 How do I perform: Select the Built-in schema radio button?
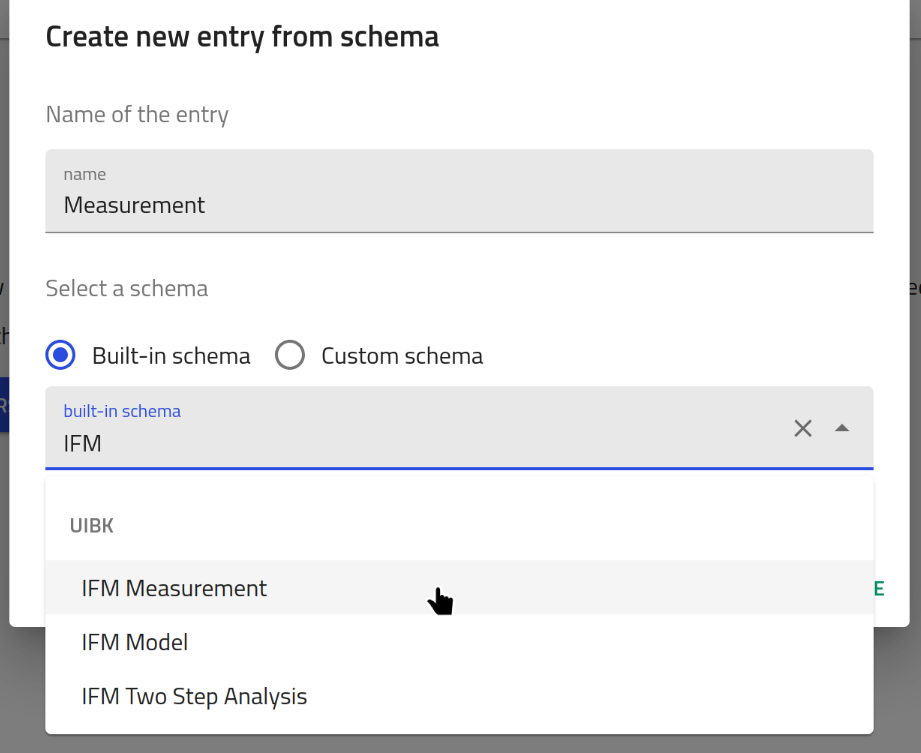(x=61, y=355)
